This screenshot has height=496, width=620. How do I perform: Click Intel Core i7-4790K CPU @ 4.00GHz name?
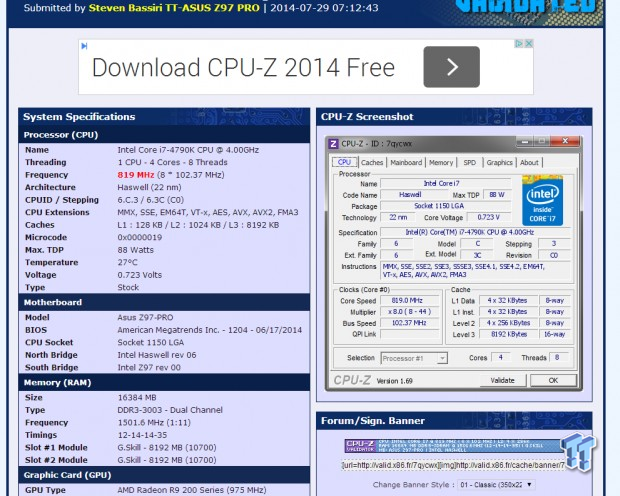188,150
